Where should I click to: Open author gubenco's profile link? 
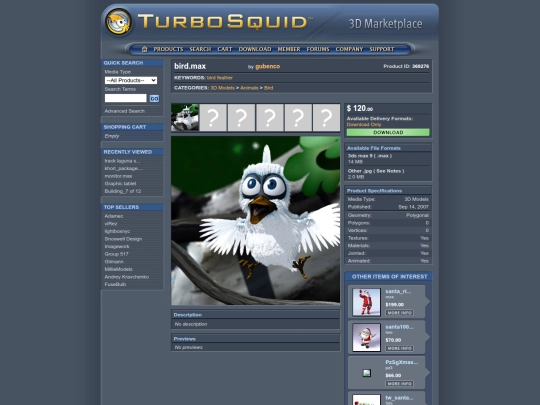click(x=268, y=66)
